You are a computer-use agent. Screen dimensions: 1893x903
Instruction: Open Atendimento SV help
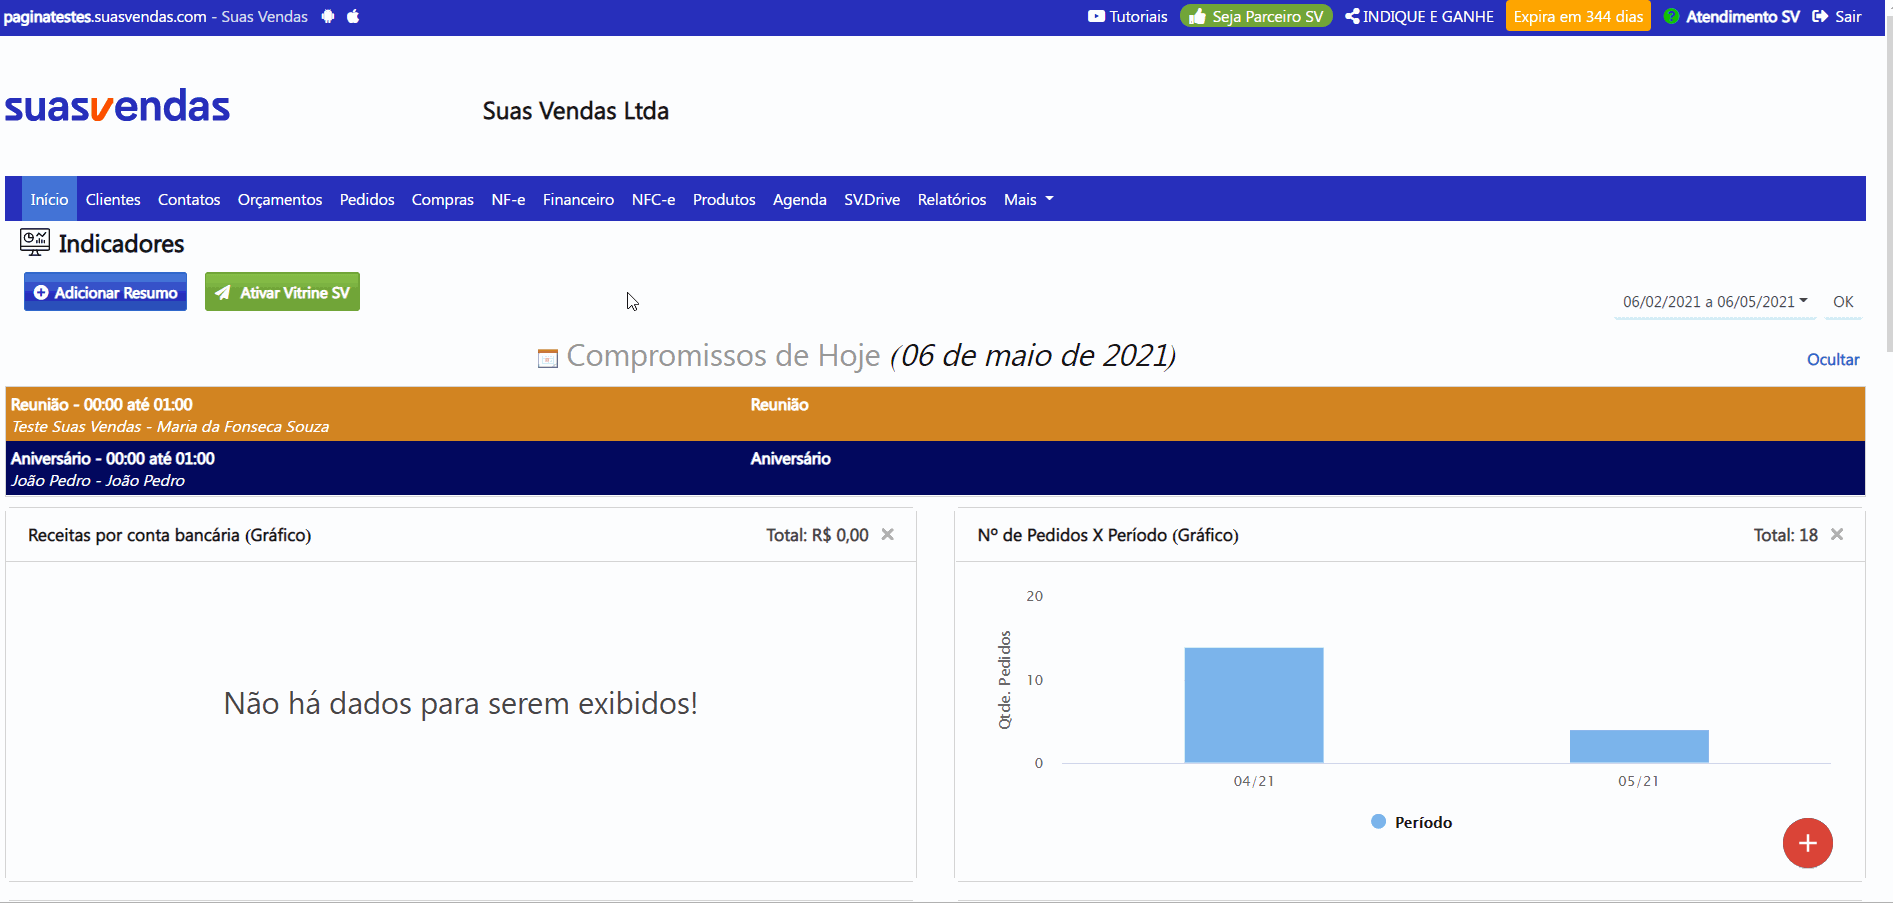1731,16
